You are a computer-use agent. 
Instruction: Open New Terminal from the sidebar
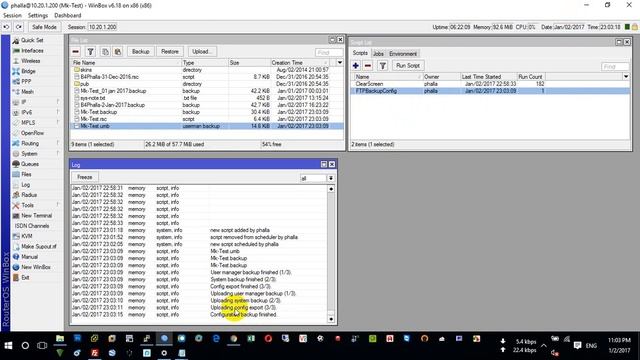(36, 216)
